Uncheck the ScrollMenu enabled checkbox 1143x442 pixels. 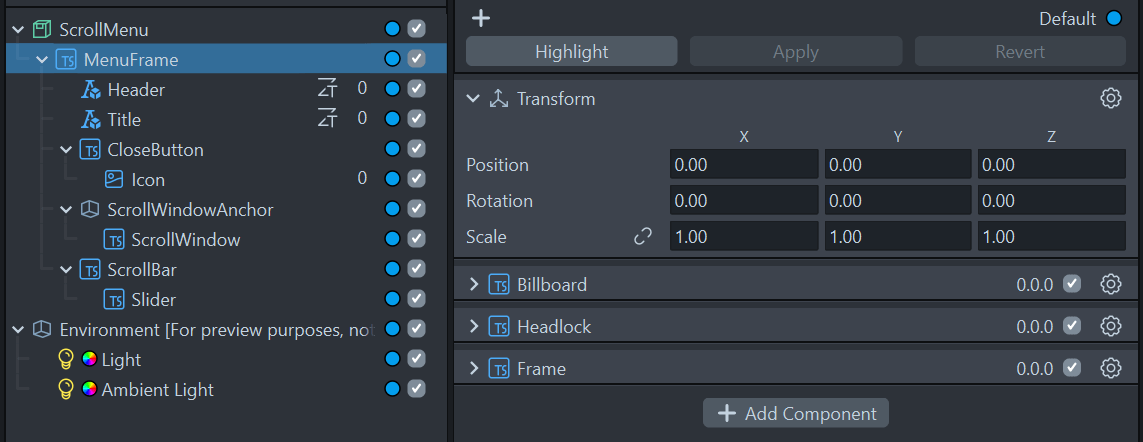click(x=417, y=30)
